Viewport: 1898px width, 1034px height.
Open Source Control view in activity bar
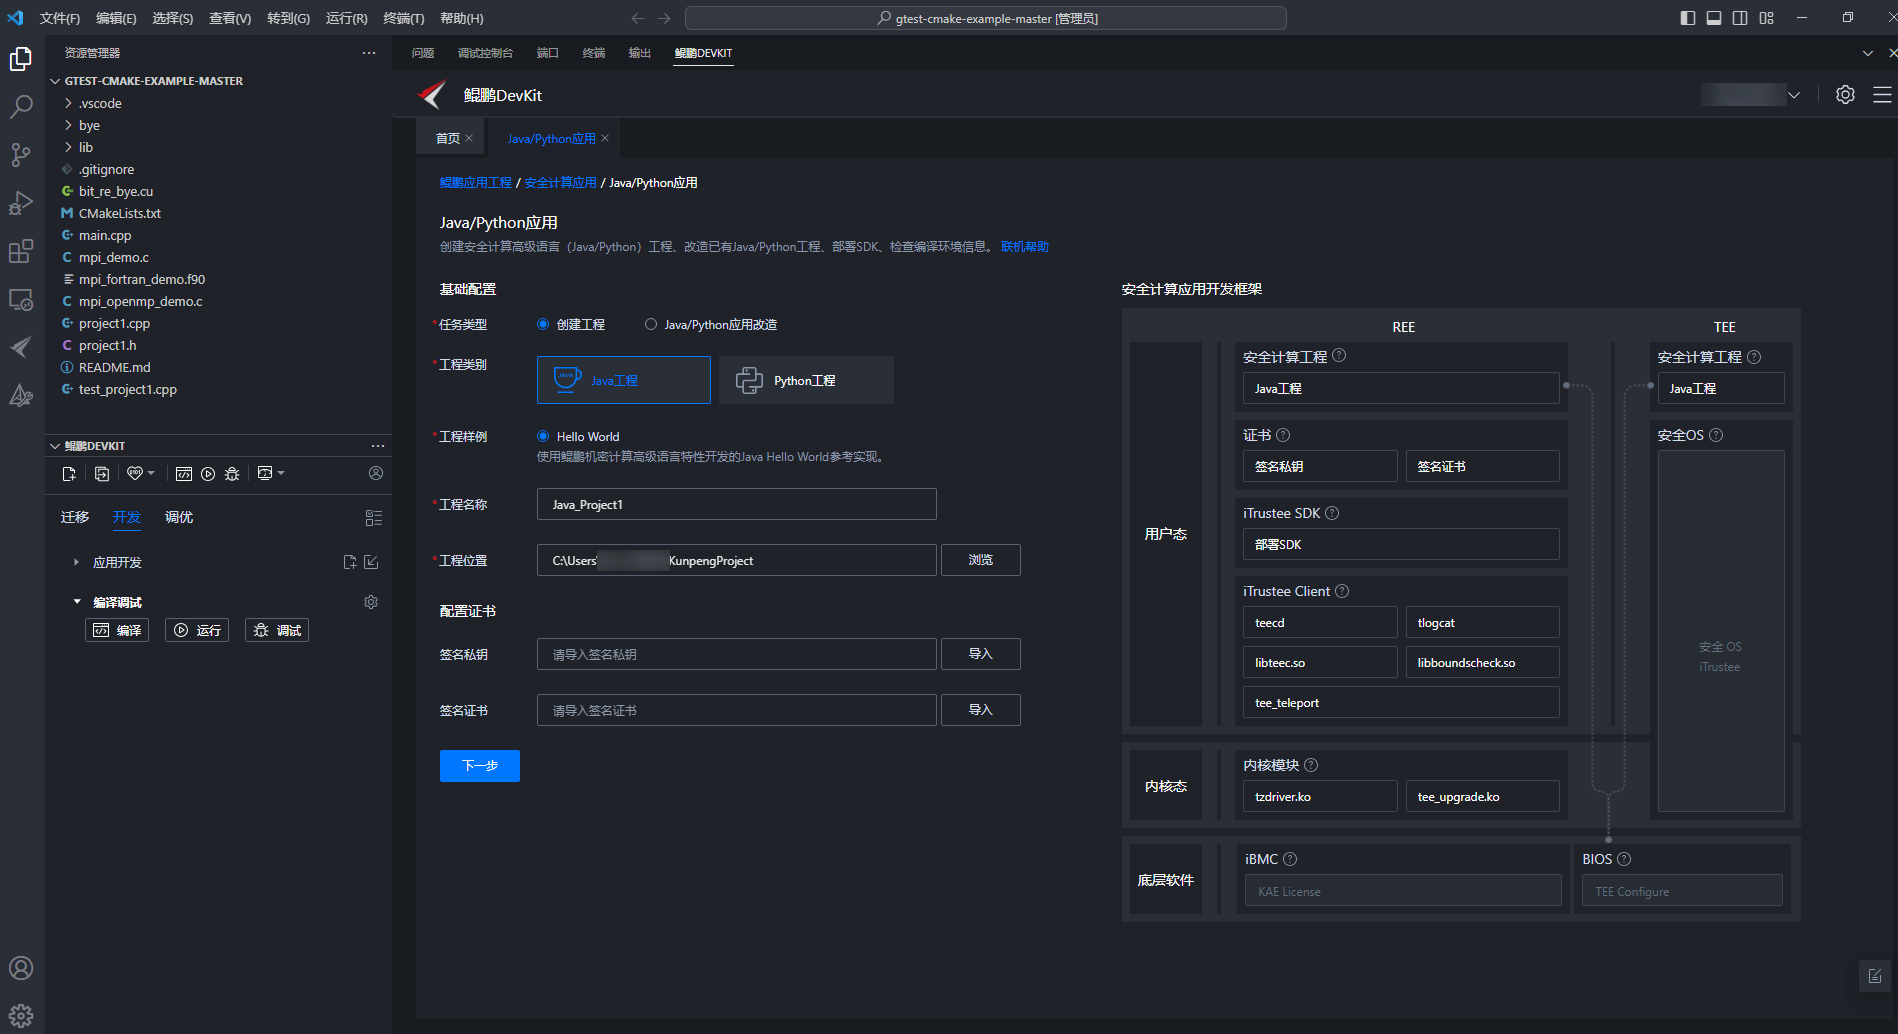pos(21,154)
